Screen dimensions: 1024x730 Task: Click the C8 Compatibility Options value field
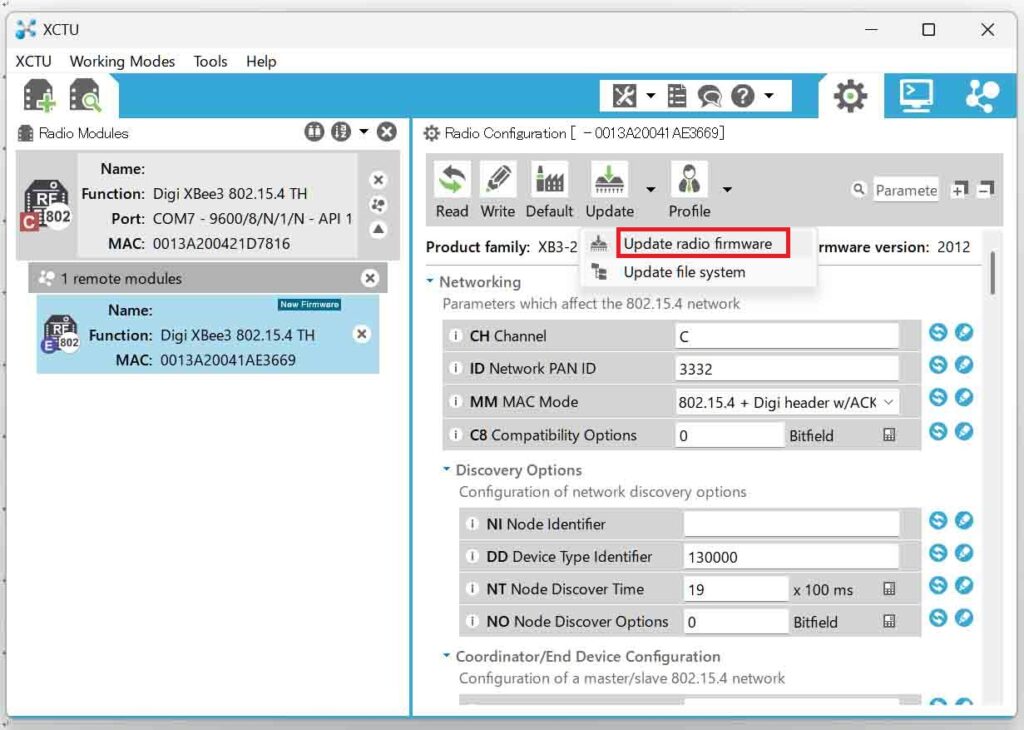point(729,435)
